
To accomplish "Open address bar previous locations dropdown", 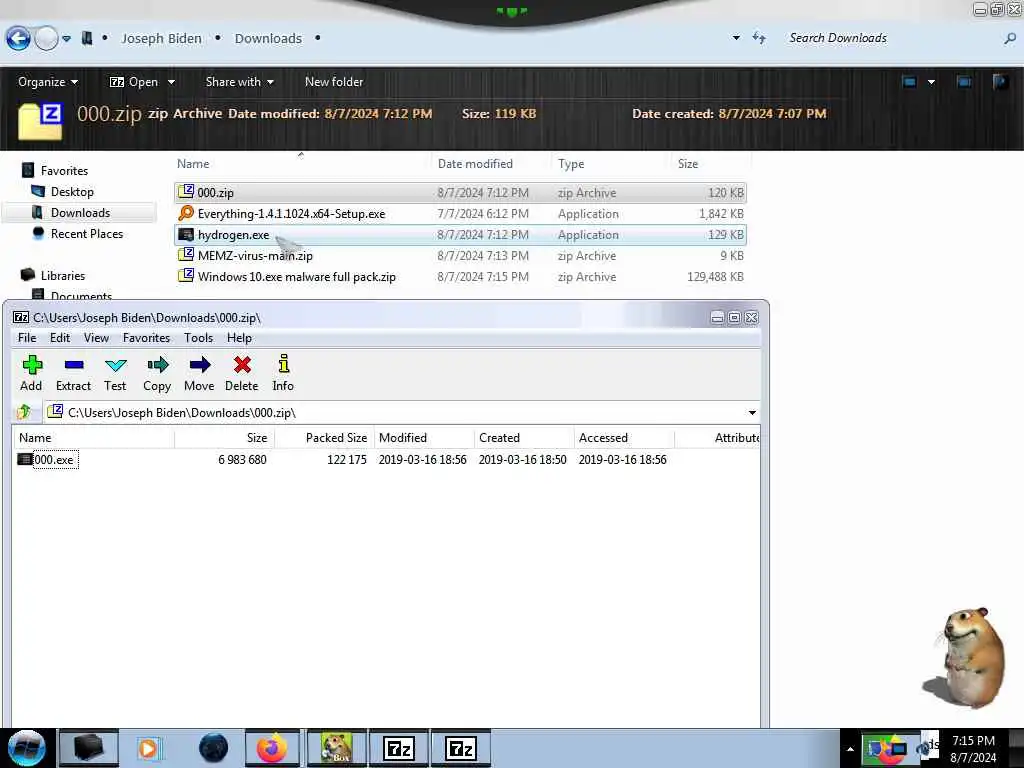I will tap(737, 38).
